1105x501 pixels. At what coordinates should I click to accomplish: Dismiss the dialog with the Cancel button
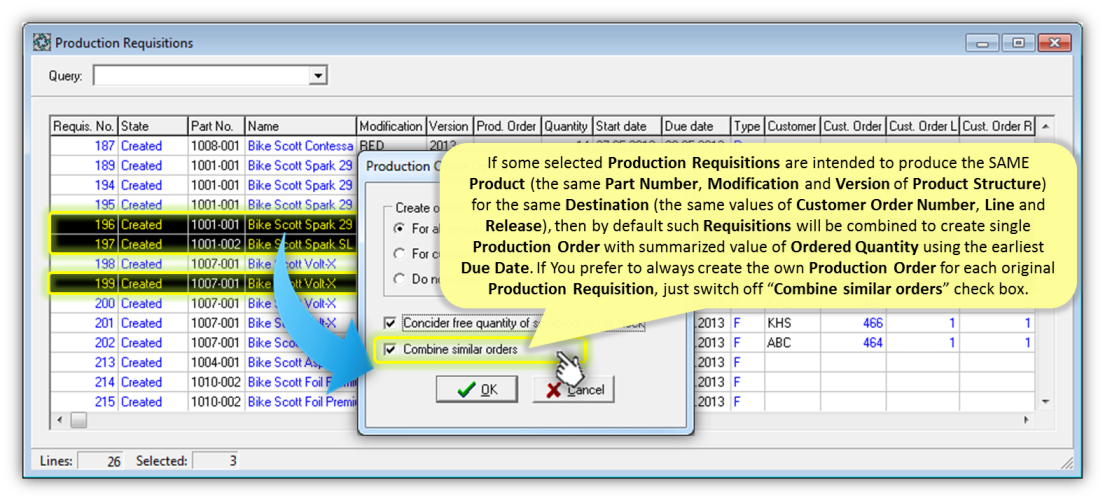[x=573, y=389]
